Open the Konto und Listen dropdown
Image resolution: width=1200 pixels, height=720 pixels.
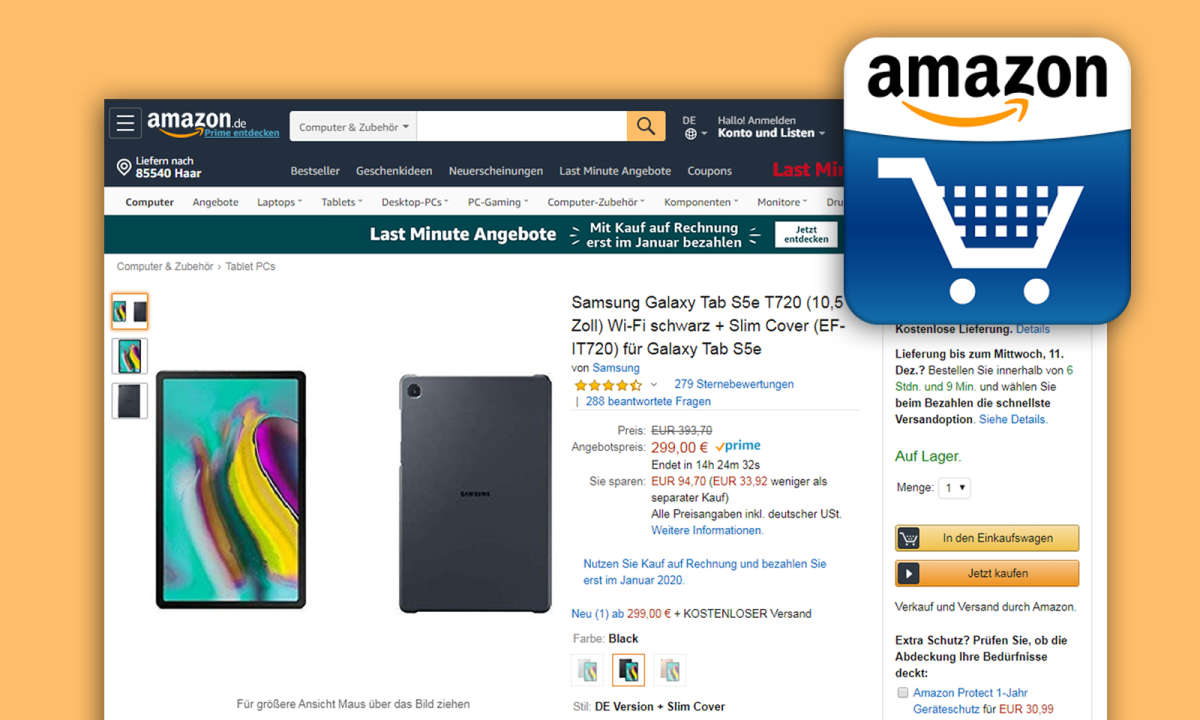point(772,133)
